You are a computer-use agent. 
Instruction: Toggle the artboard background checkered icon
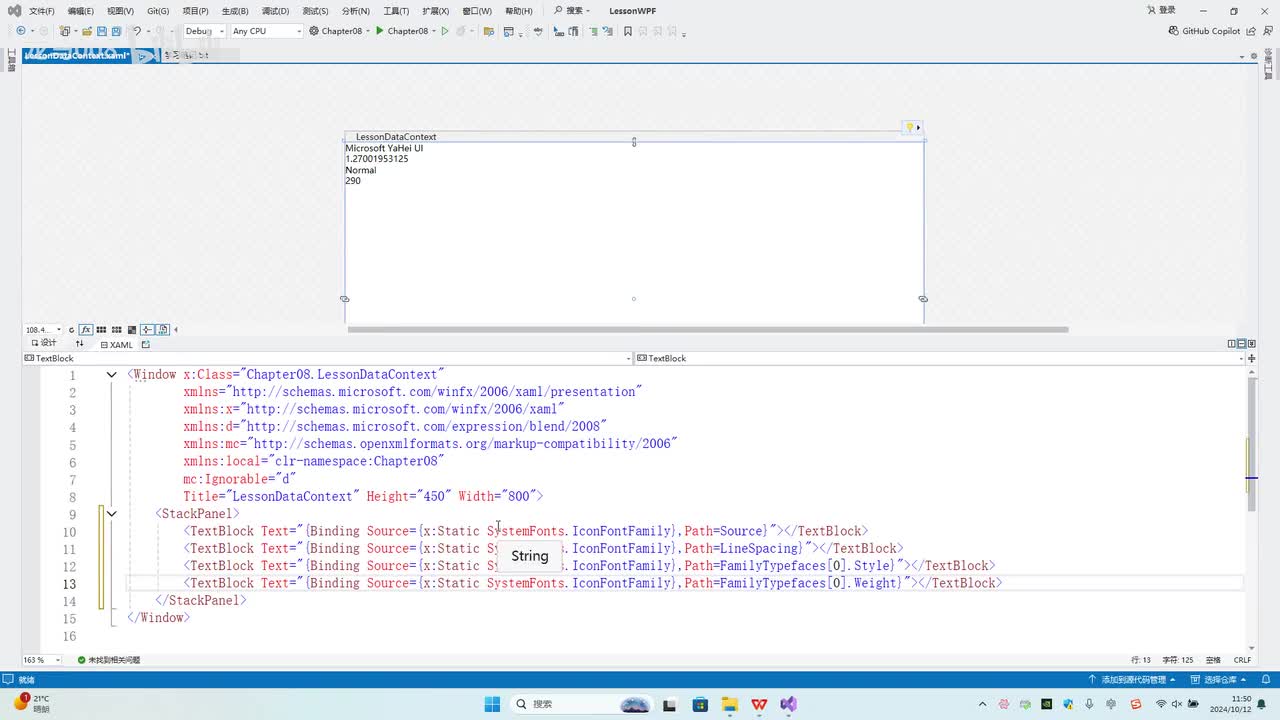[x=132, y=329]
